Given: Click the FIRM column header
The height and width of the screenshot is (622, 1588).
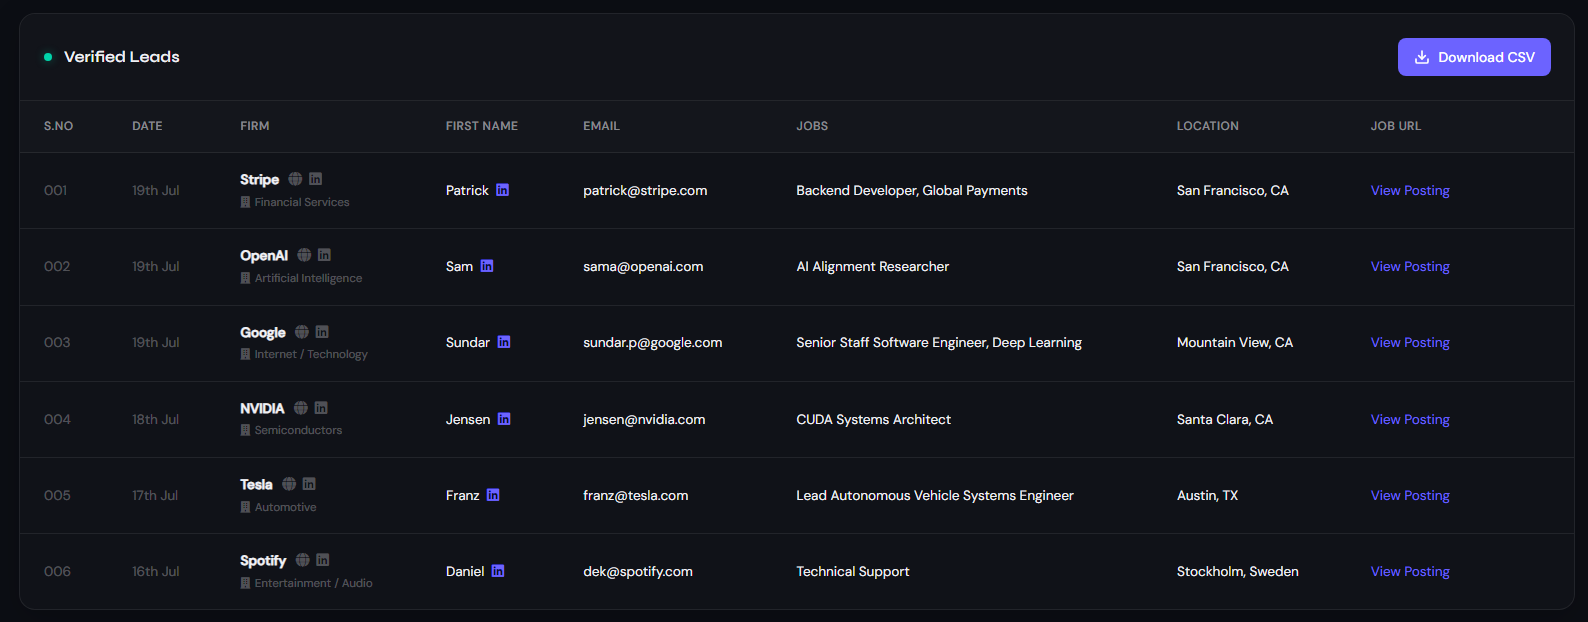Looking at the screenshot, I should (255, 126).
